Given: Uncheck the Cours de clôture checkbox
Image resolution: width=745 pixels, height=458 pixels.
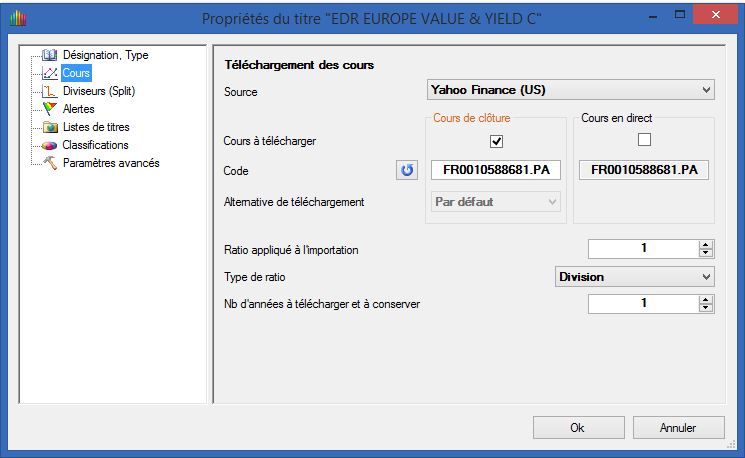Looking at the screenshot, I should [496, 141].
